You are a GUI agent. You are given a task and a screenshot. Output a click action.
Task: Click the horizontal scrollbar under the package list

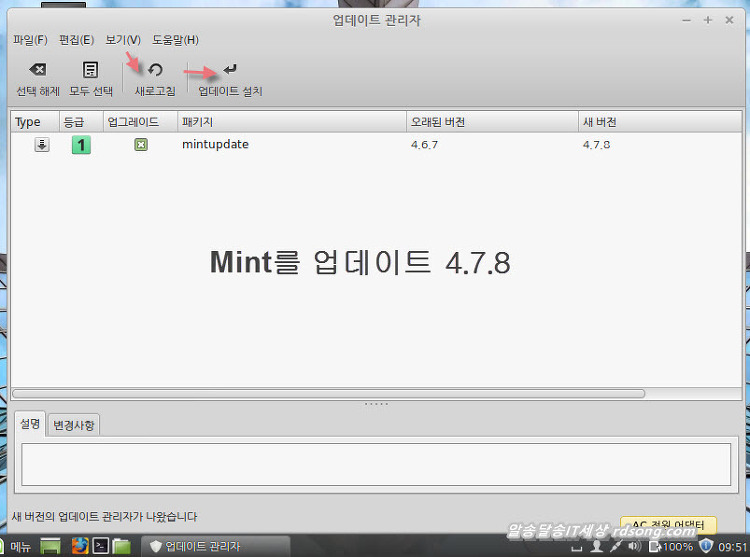pos(328,394)
